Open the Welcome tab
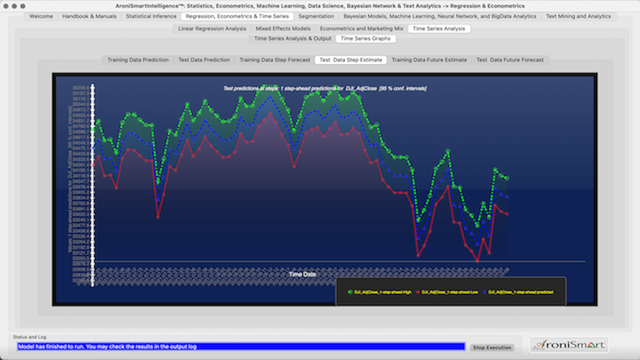Viewport: 640px width, 360px height. [x=41, y=16]
